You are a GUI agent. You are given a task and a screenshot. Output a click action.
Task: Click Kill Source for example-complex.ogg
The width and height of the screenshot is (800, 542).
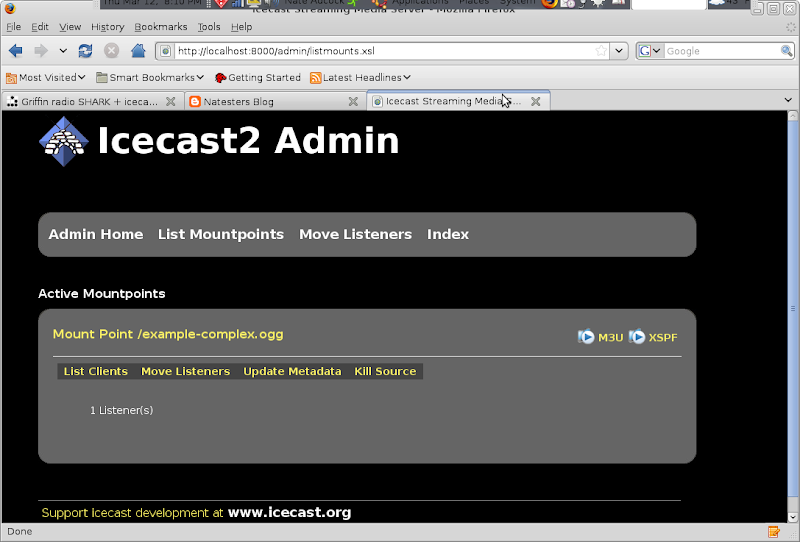click(385, 372)
